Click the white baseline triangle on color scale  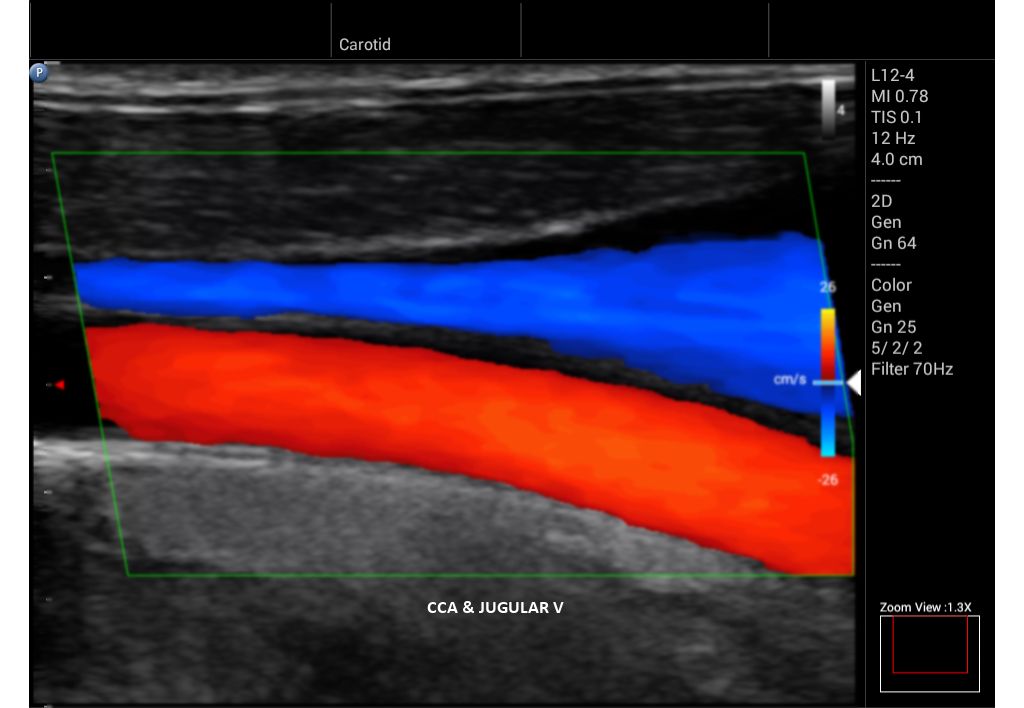[x=853, y=382]
